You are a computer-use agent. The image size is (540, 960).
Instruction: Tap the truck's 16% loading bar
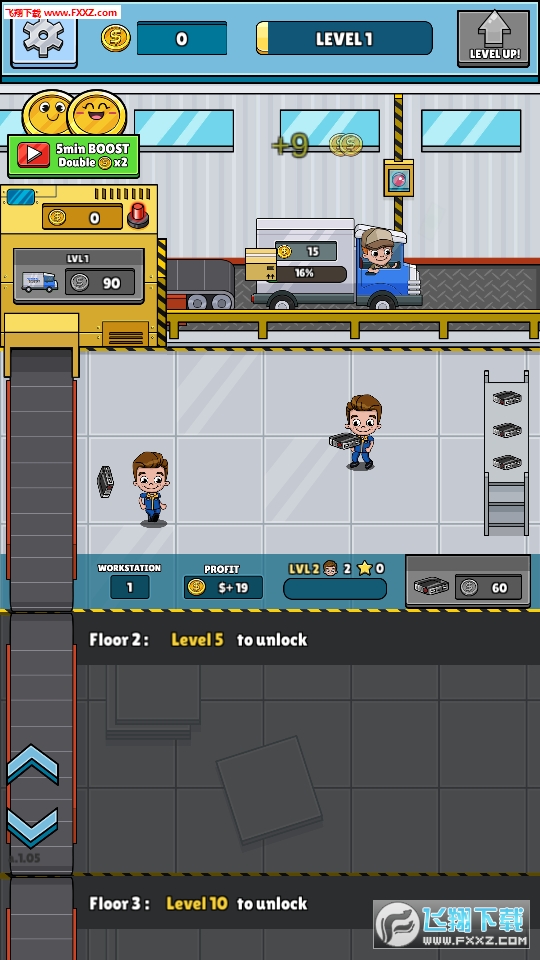[310, 274]
